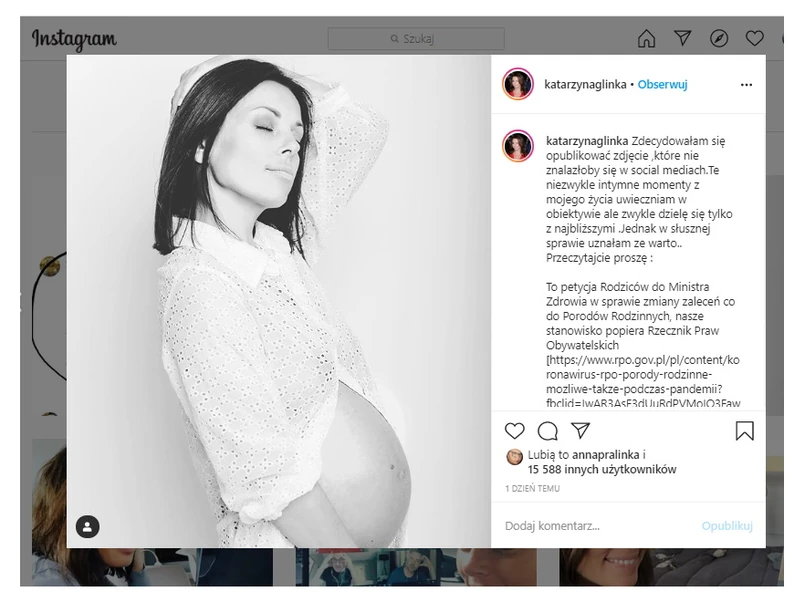View list of 15 588 innych użytkowników
Screen dimensions: 805x602
point(602,470)
